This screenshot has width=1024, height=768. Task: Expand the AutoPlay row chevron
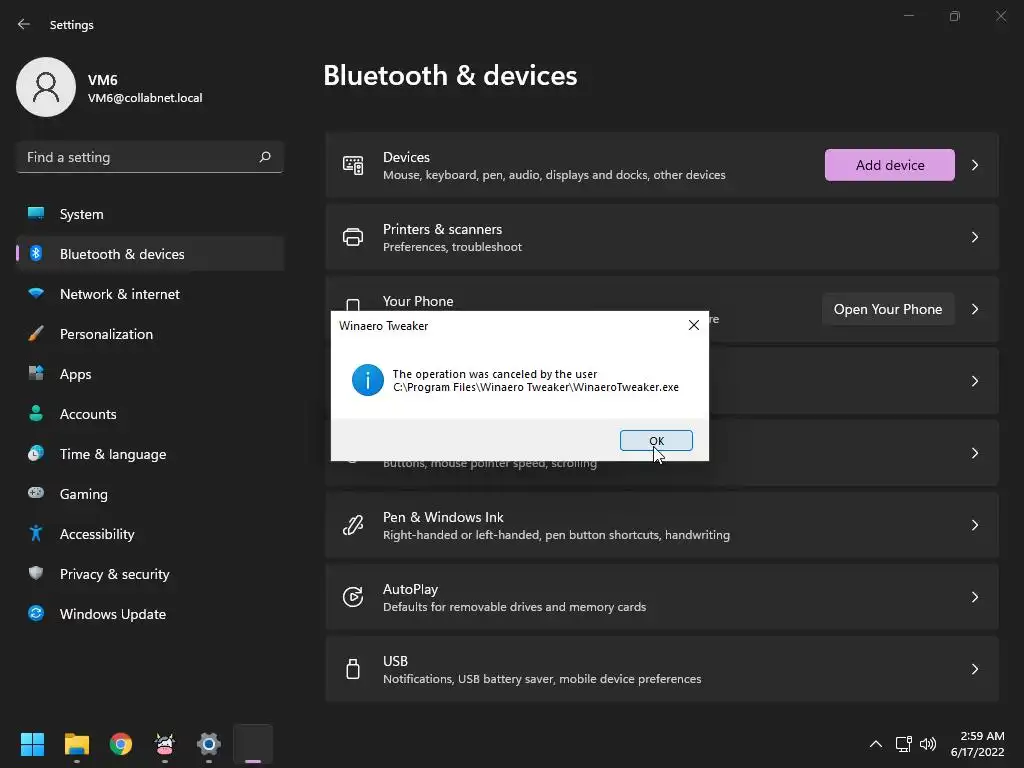[x=974, y=597]
